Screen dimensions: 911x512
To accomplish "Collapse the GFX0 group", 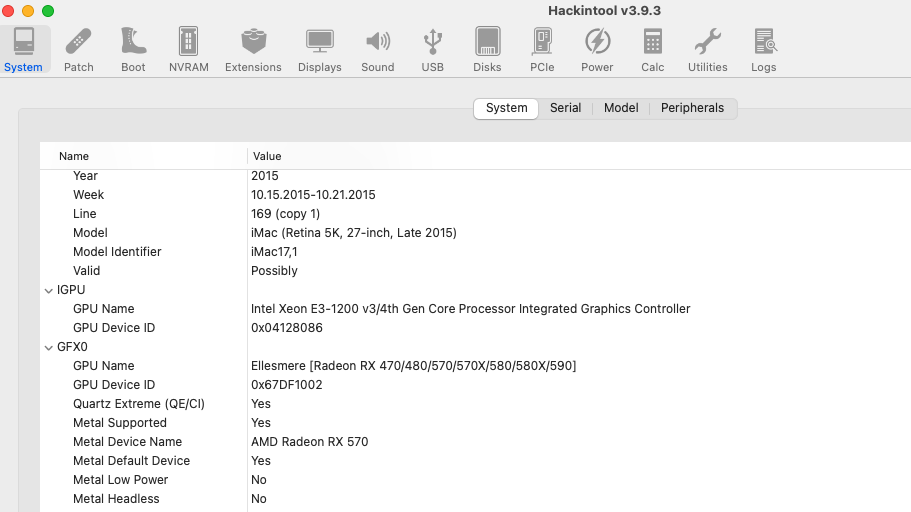I will (49, 348).
